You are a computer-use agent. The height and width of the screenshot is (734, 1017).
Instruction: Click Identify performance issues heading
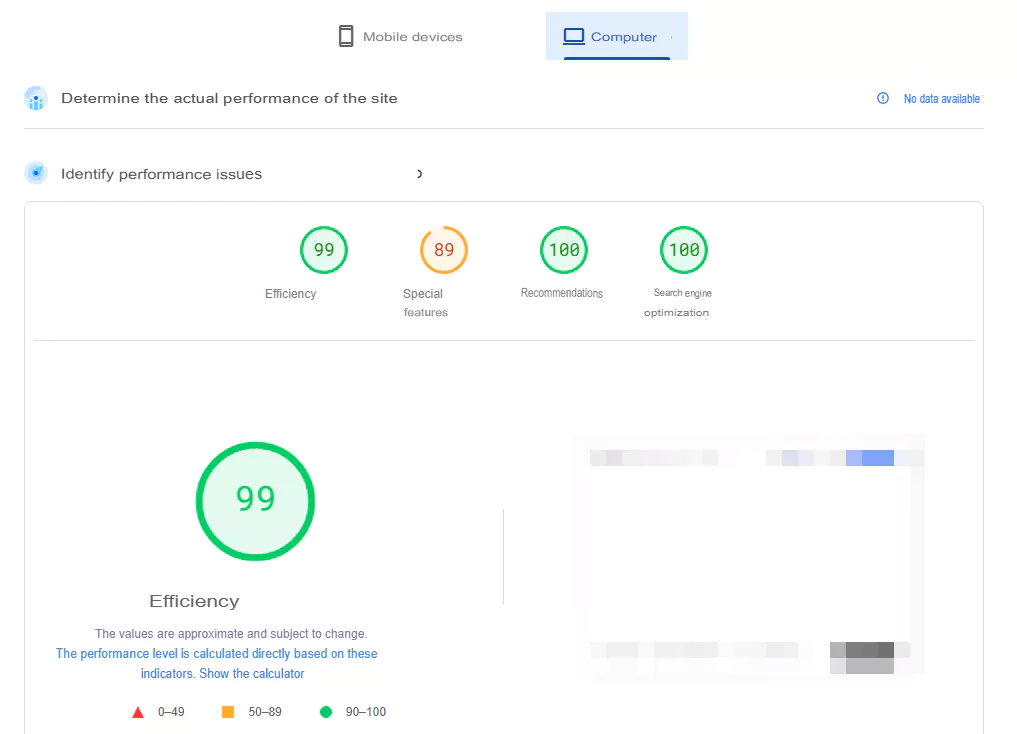pos(162,174)
